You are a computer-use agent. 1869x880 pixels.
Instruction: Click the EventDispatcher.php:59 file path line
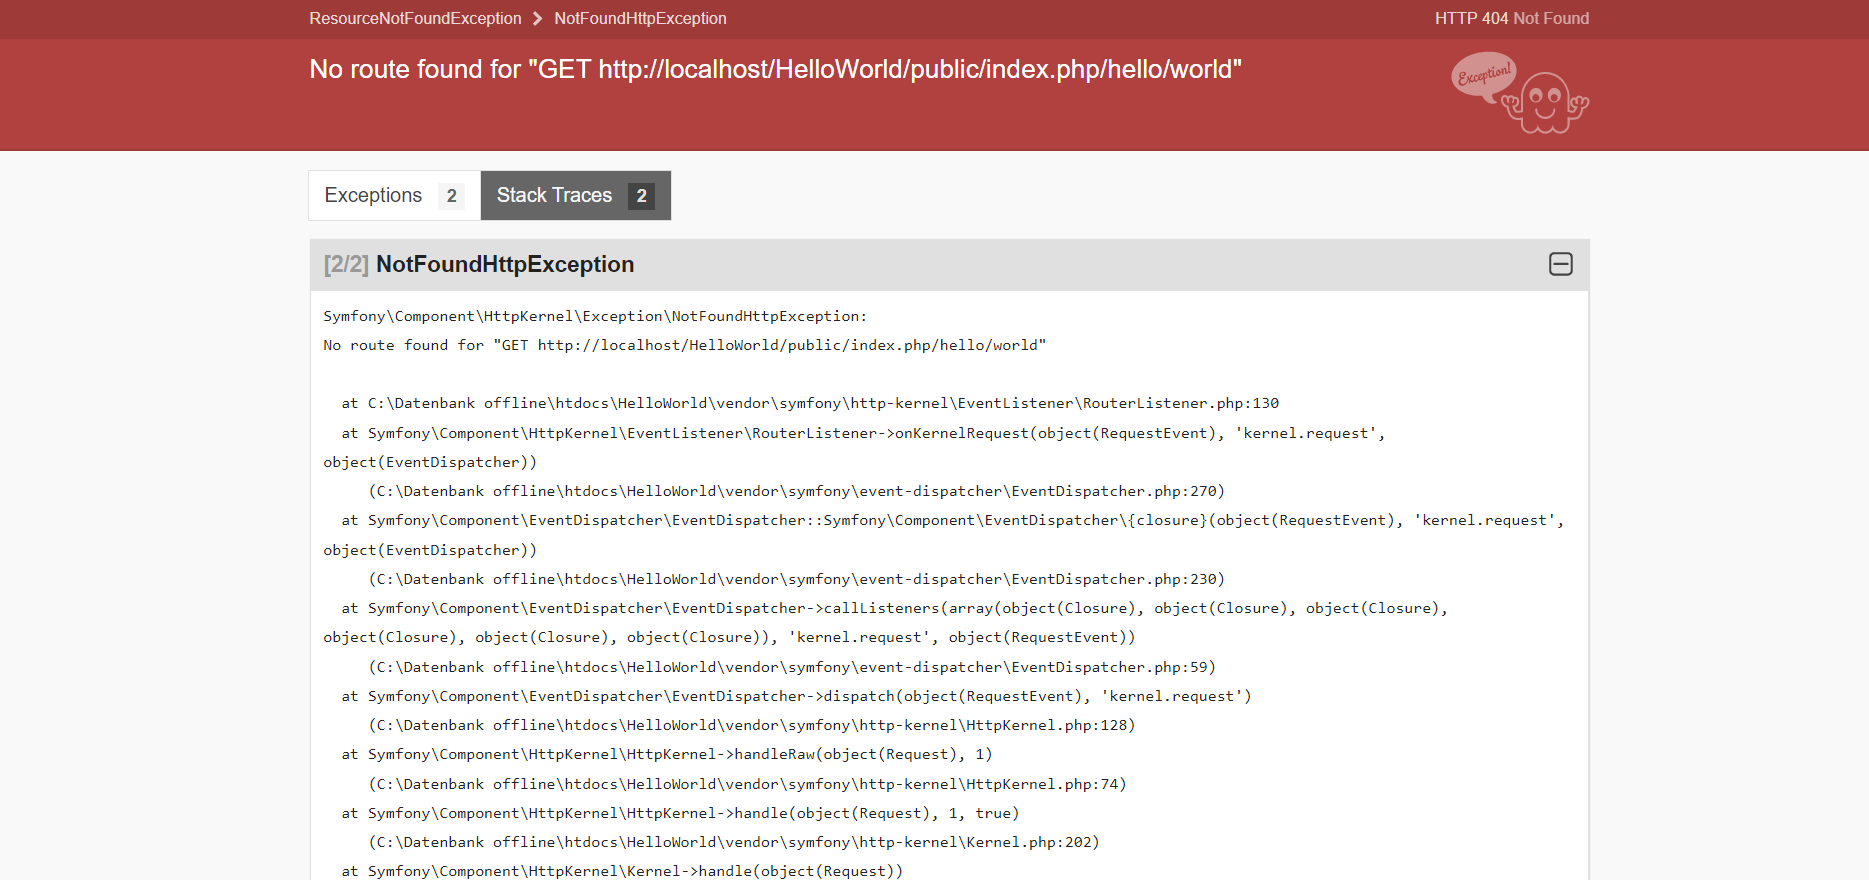point(792,667)
